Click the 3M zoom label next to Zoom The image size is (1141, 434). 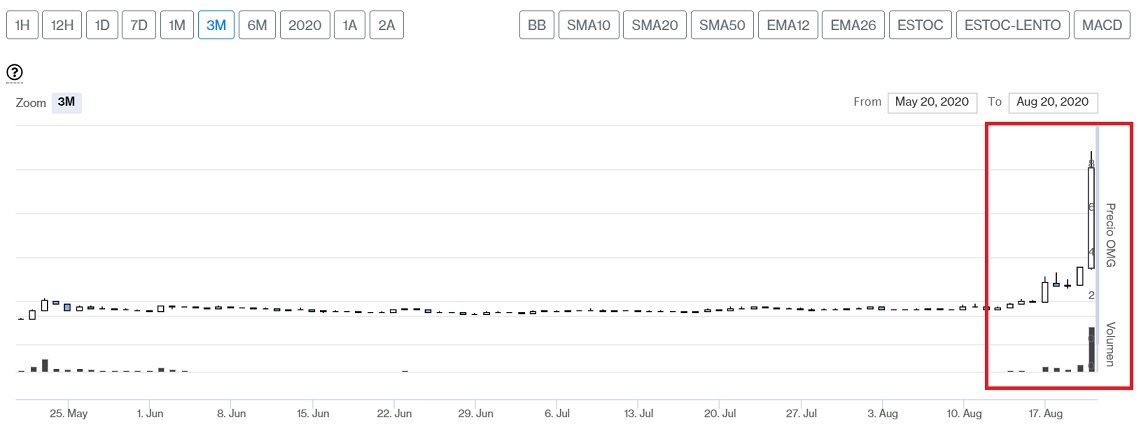point(66,103)
